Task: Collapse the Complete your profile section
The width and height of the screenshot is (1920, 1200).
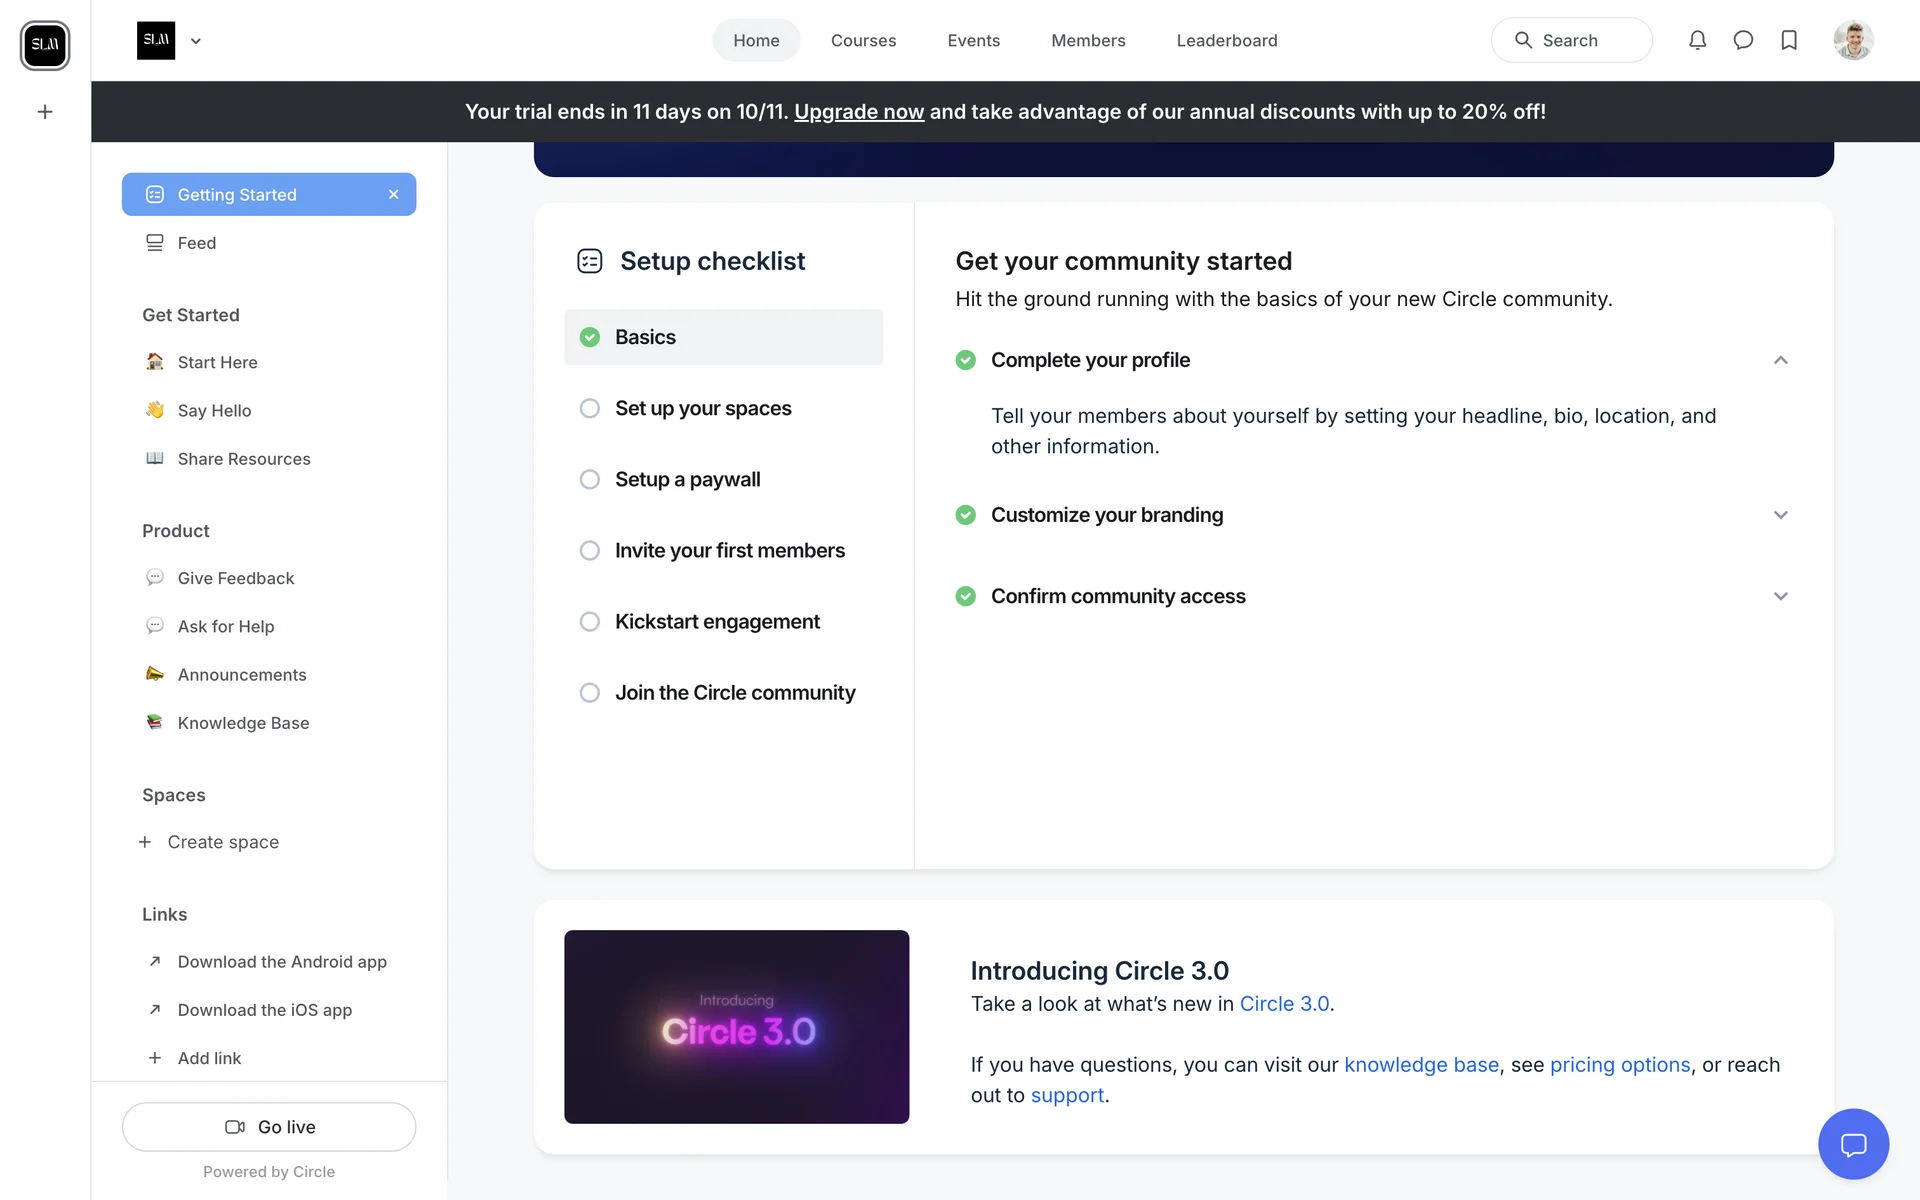Action: (x=1780, y=360)
